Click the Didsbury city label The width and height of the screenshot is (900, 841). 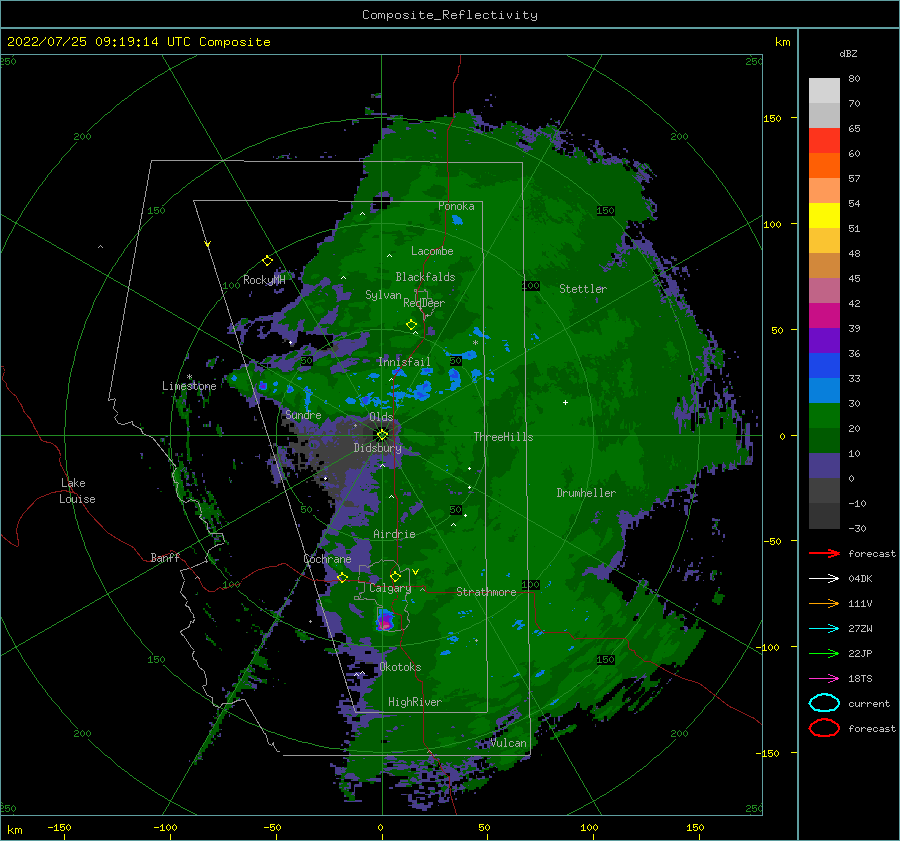pos(377,448)
